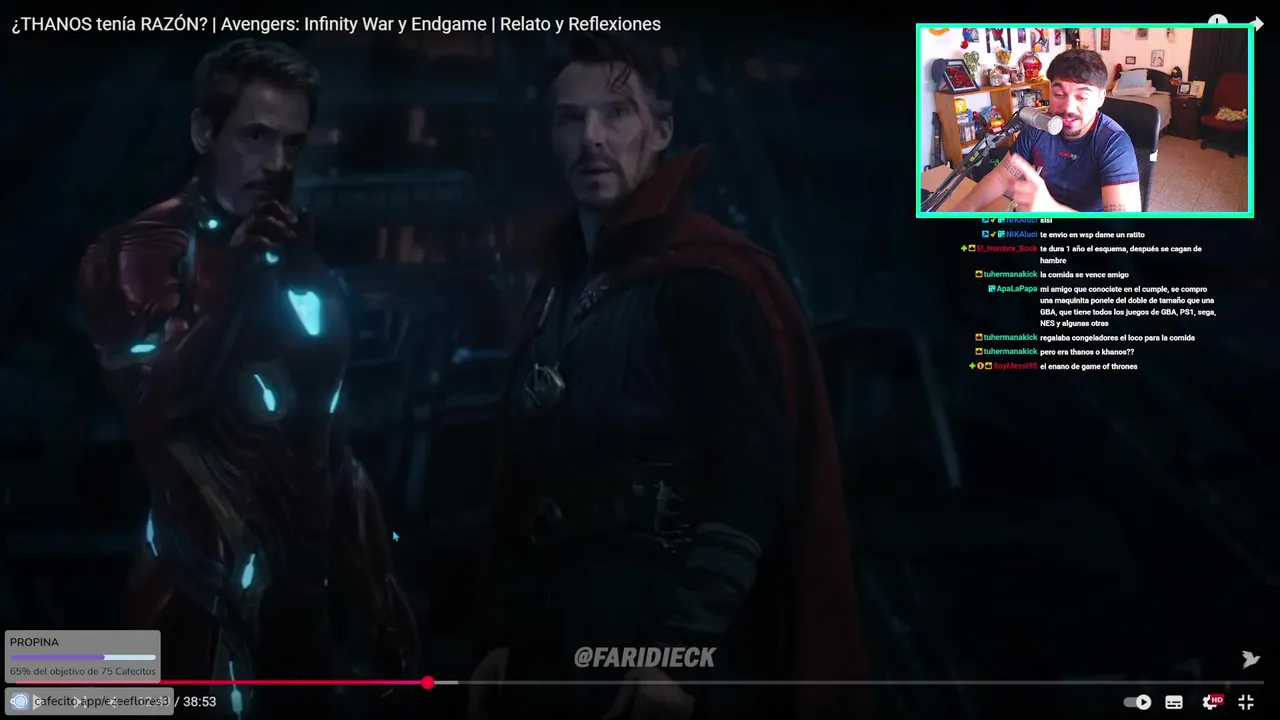This screenshot has width=1280, height=720.
Task: Click the red playhead on the progress bar
Action: [x=428, y=682]
